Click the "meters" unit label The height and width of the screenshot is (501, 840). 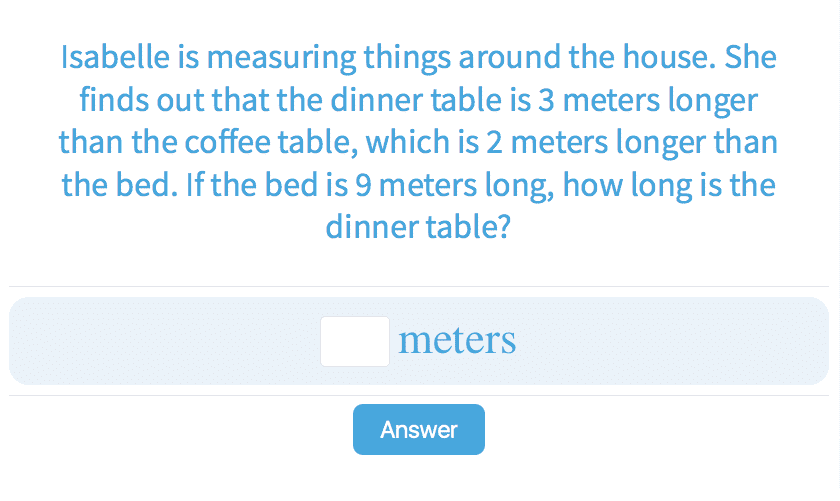click(x=457, y=341)
